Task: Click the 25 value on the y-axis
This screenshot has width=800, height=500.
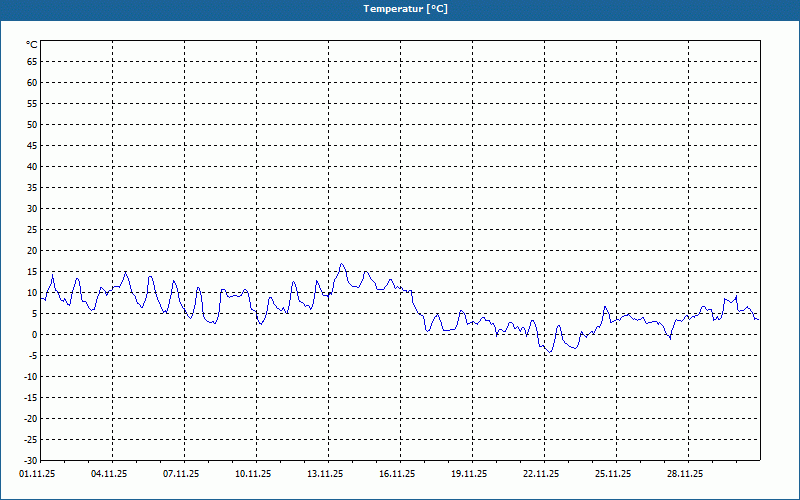Action: (32, 230)
